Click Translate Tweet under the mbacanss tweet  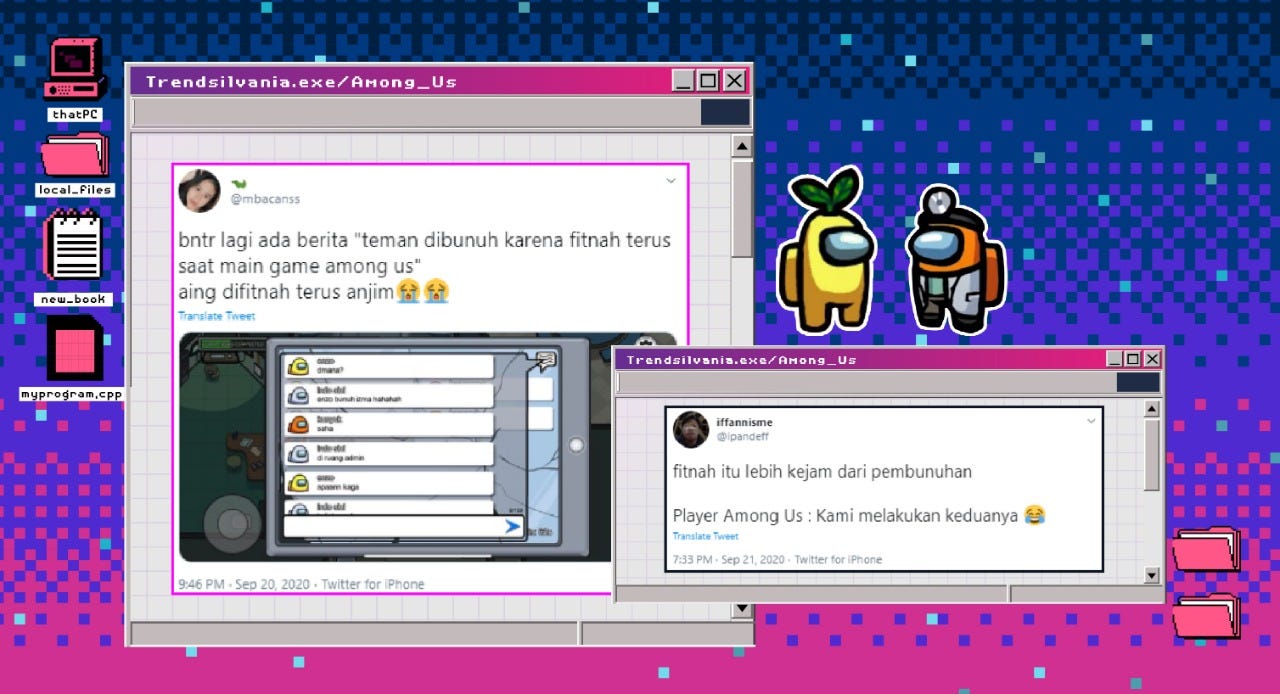(217, 316)
